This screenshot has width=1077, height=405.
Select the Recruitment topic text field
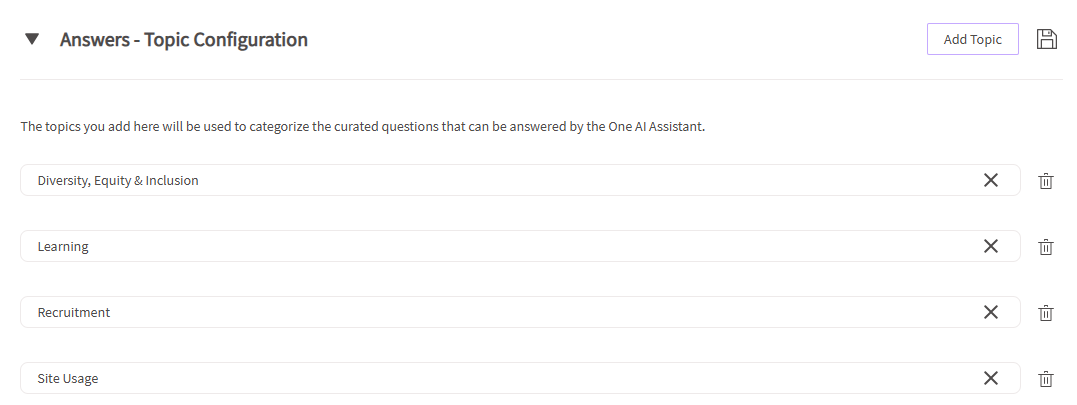coord(500,312)
